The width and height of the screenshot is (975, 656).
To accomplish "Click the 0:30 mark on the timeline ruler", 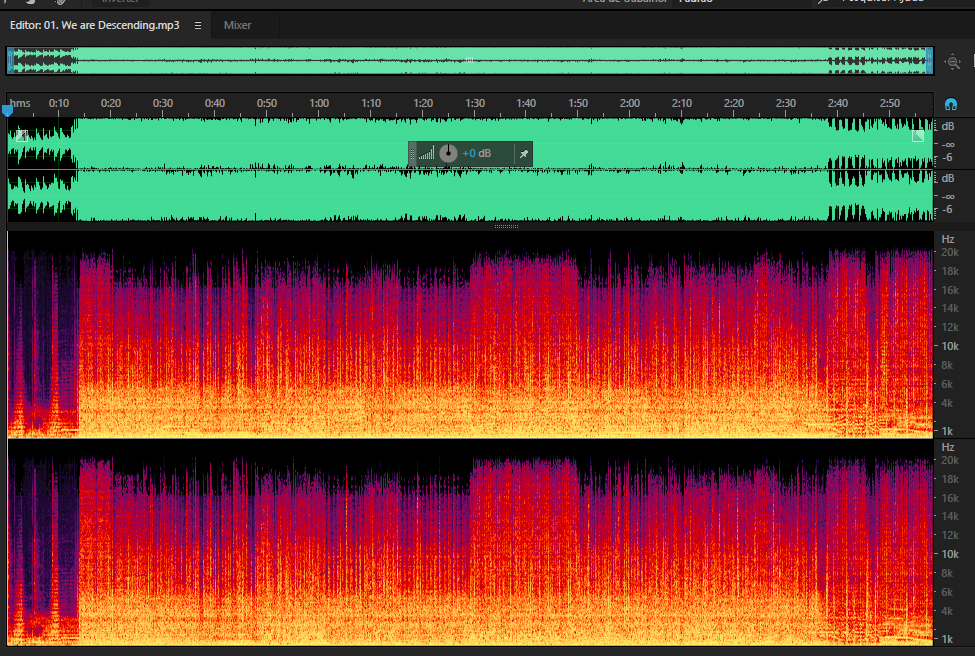I will 163,103.
